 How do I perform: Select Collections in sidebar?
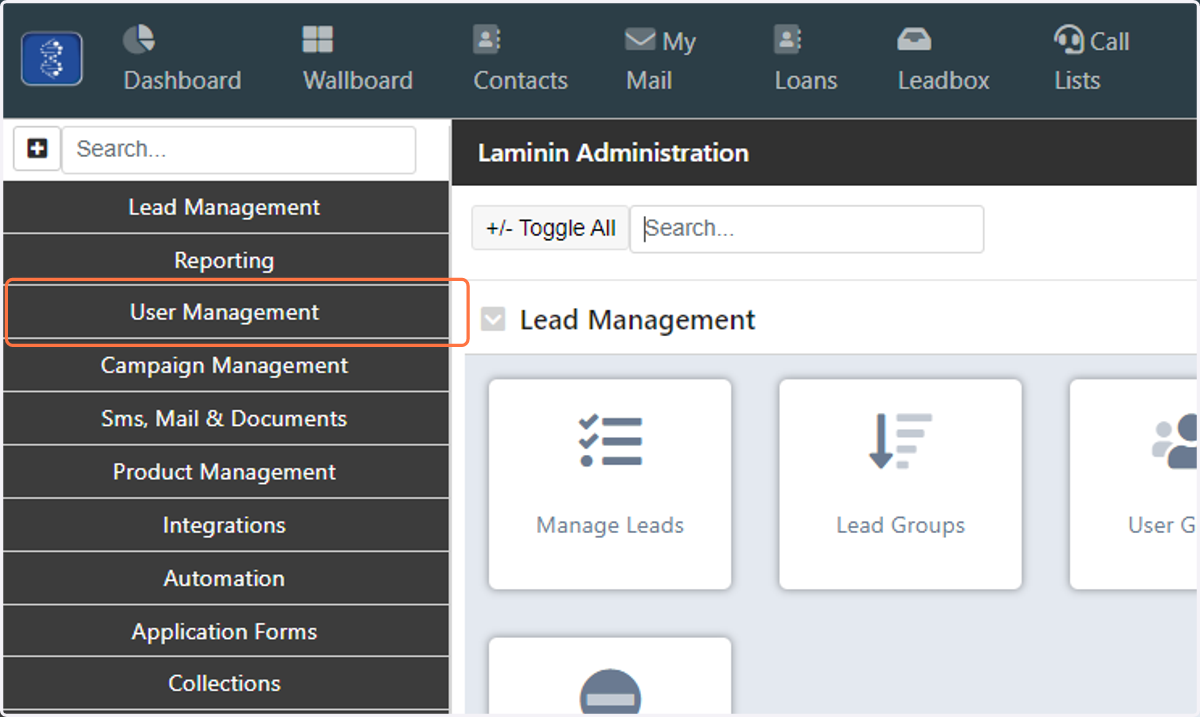pyautogui.click(x=225, y=683)
